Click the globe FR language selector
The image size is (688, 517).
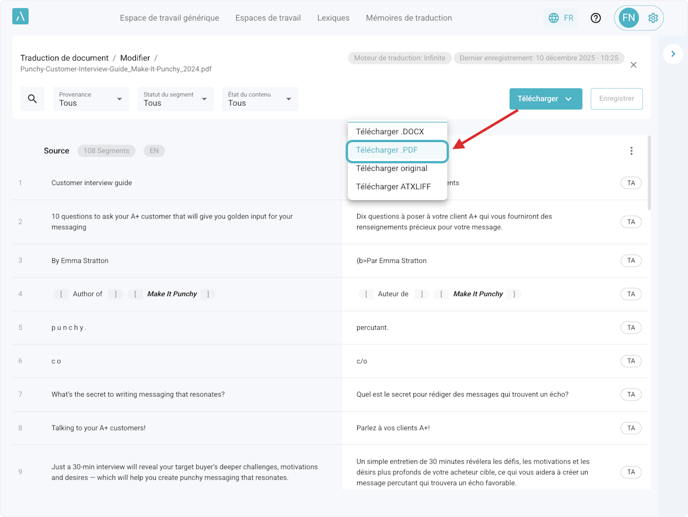561,18
